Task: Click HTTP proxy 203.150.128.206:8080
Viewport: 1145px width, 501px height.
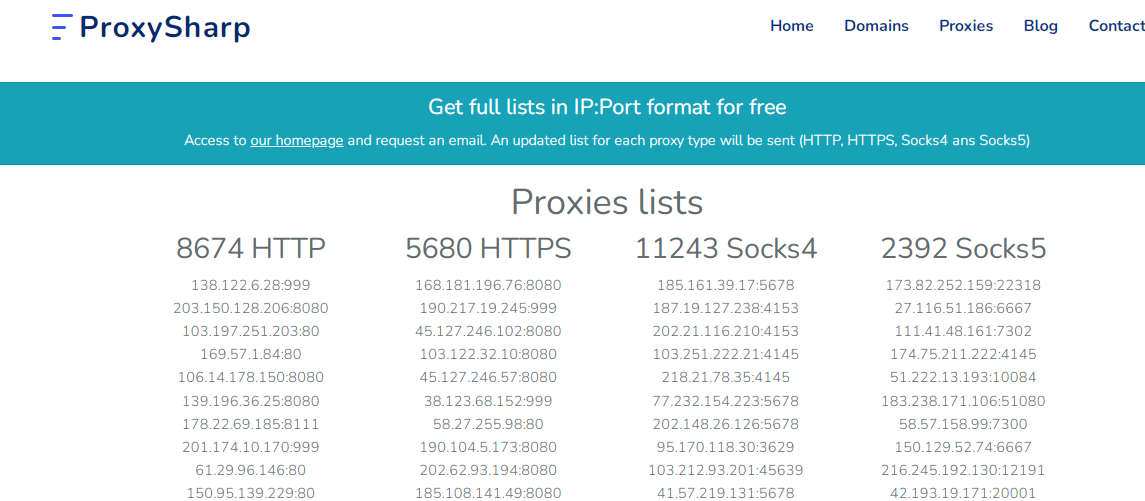Action: [x=250, y=308]
